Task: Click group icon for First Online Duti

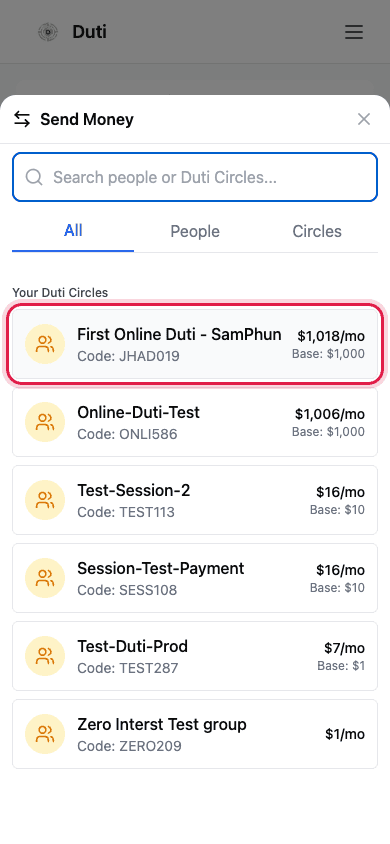Action: pos(45,344)
